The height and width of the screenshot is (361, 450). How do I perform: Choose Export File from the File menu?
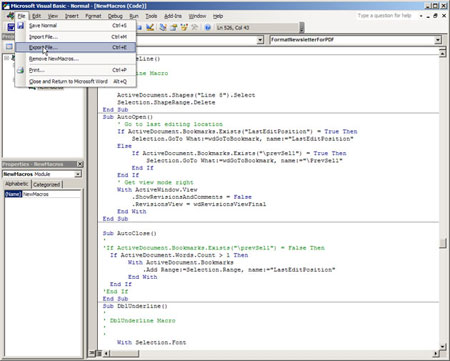click(x=76, y=47)
